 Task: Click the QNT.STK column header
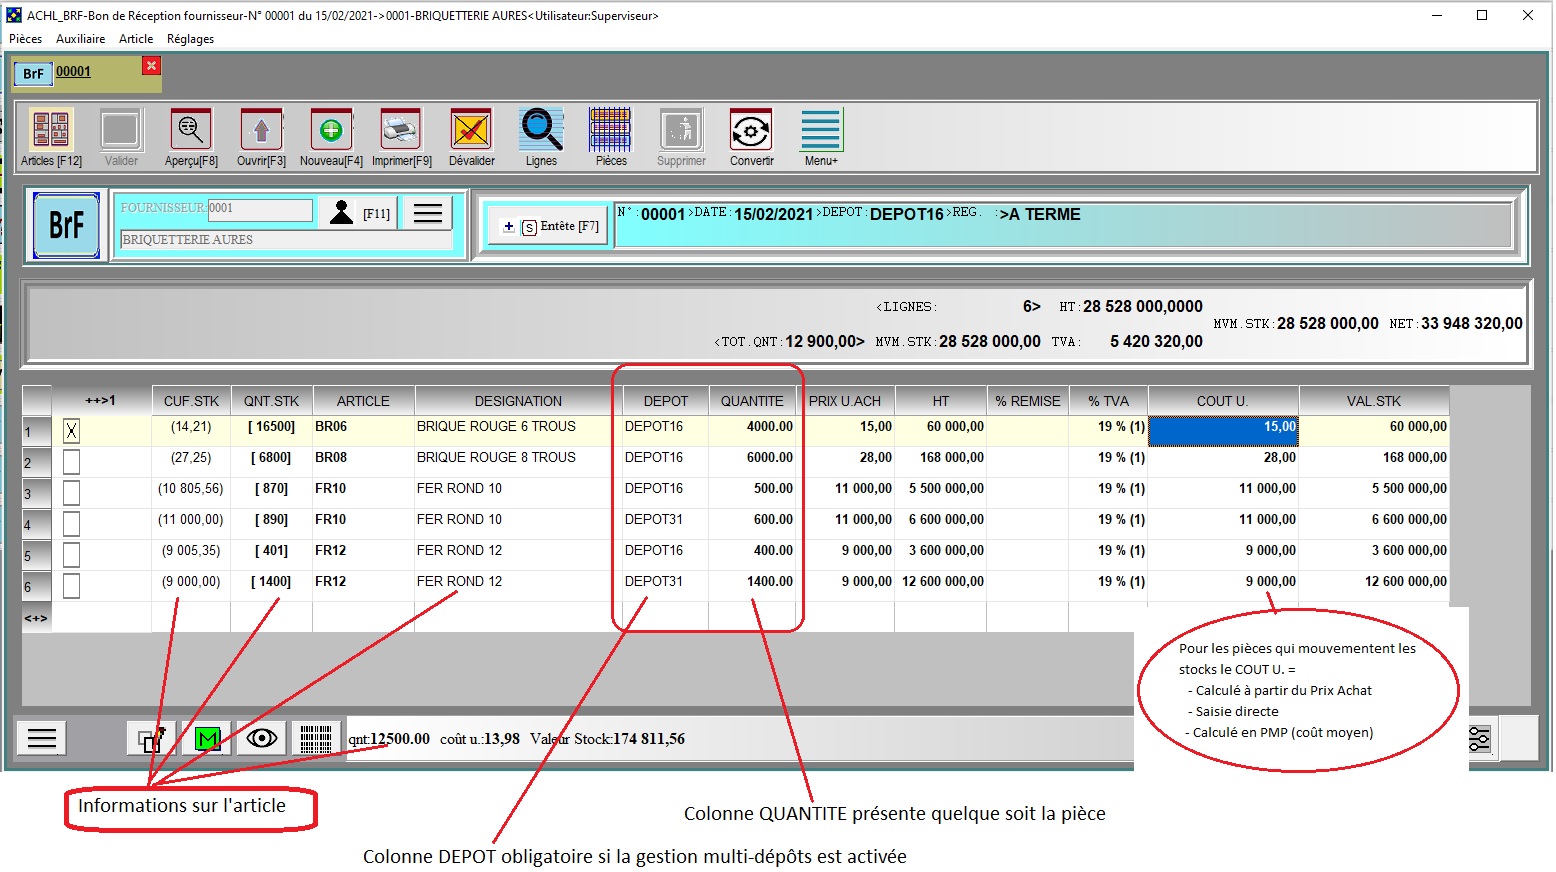coord(271,401)
